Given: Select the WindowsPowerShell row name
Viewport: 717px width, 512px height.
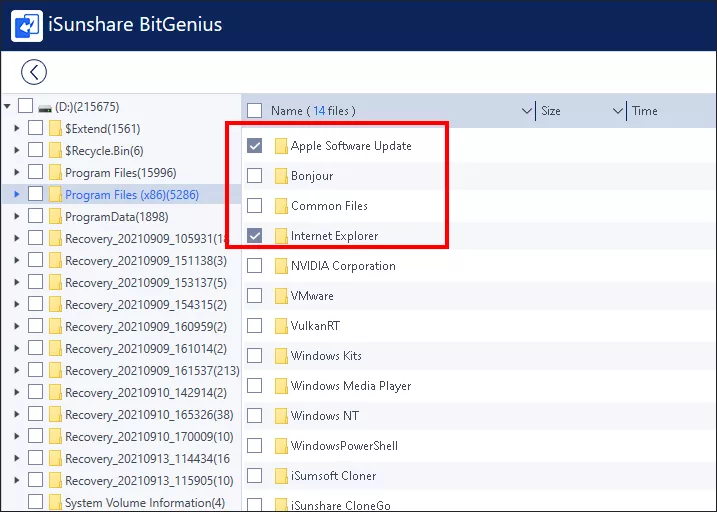Looking at the screenshot, I should pos(344,446).
